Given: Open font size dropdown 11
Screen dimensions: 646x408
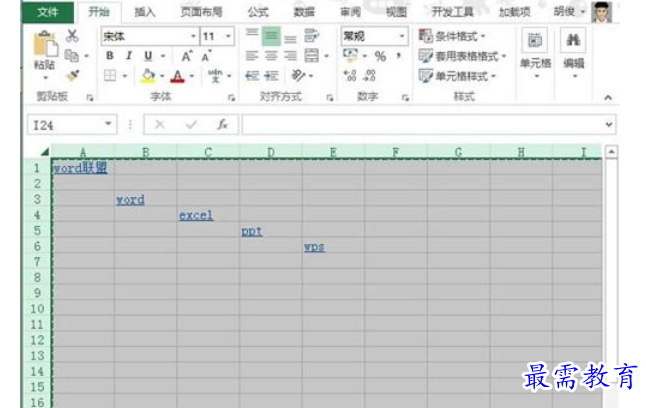Looking at the screenshot, I should click(x=228, y=36).
